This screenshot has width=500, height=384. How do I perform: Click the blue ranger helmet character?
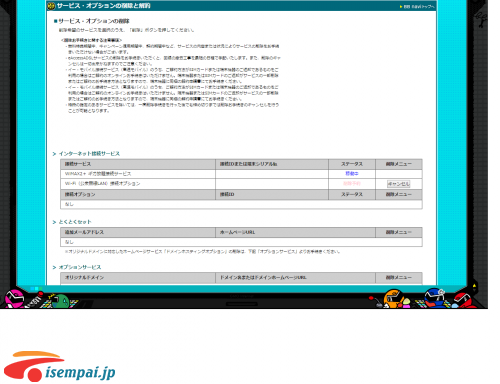435,297
